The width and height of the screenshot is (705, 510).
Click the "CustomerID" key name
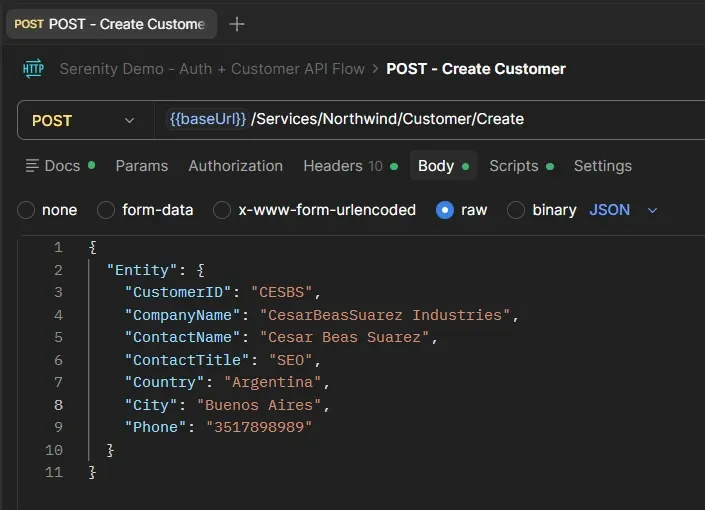[x=178, y=292]
